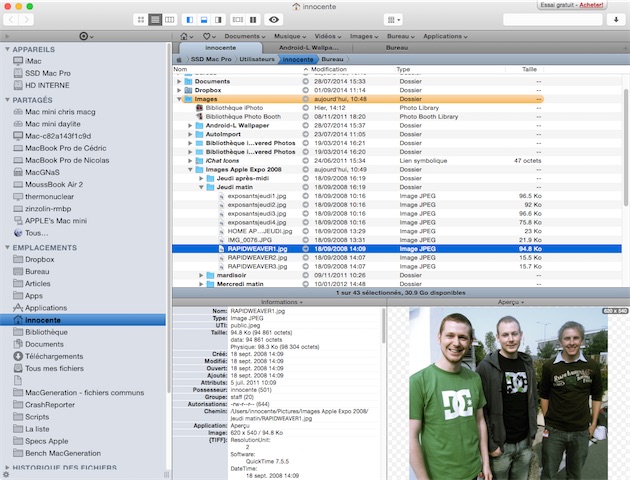Expand the Android-L Wallpaper folder
Viewport: 630px width, 480px height.
190,126
